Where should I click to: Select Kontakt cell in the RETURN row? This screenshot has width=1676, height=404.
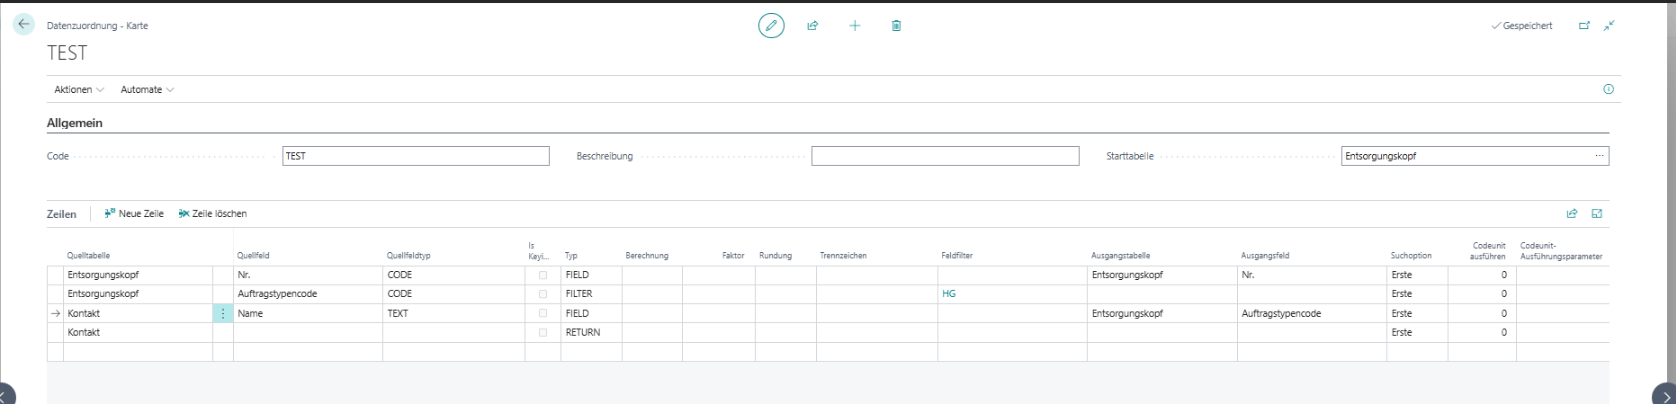click(x=138, y=332)
